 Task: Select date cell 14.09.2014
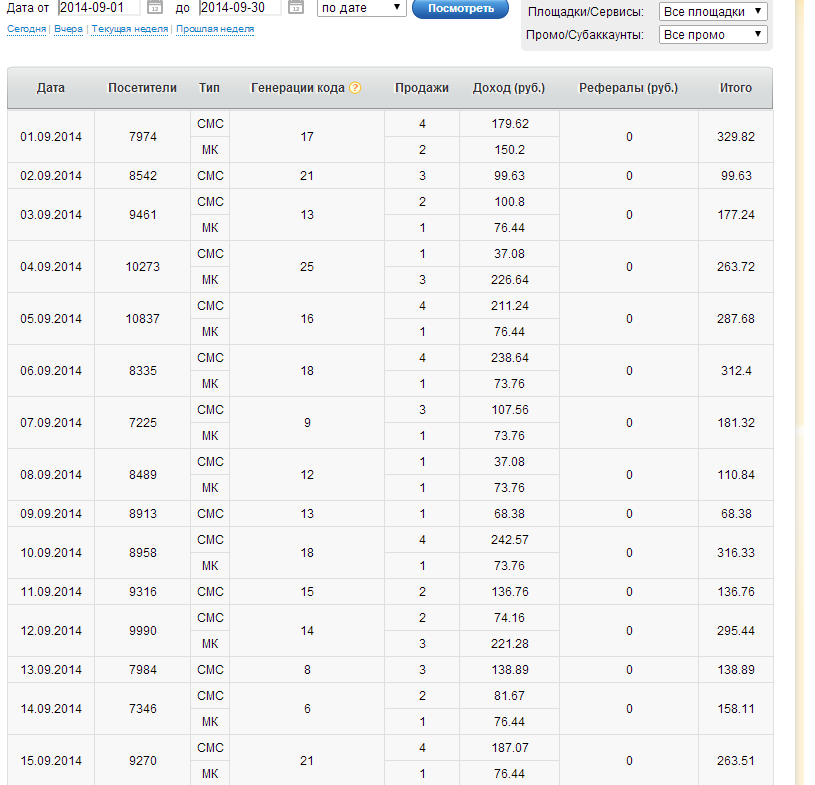click(x=51, y=709)
